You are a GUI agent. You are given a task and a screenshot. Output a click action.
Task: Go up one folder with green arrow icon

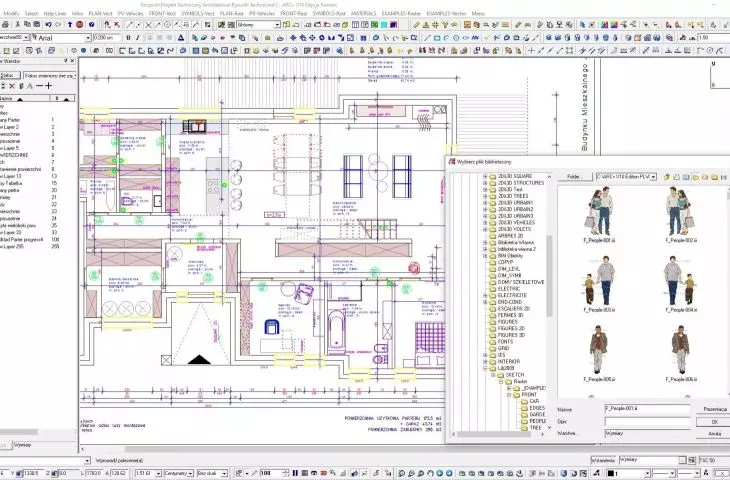667,177
